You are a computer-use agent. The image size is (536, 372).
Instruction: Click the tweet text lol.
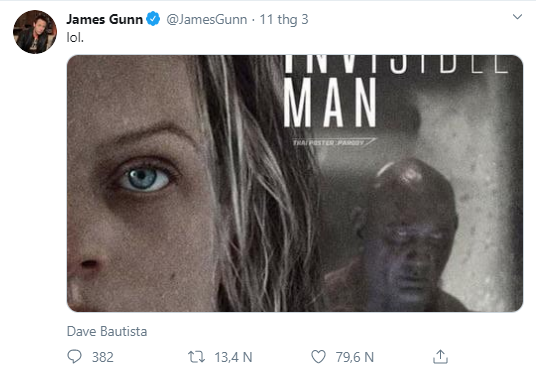point(75,37)
